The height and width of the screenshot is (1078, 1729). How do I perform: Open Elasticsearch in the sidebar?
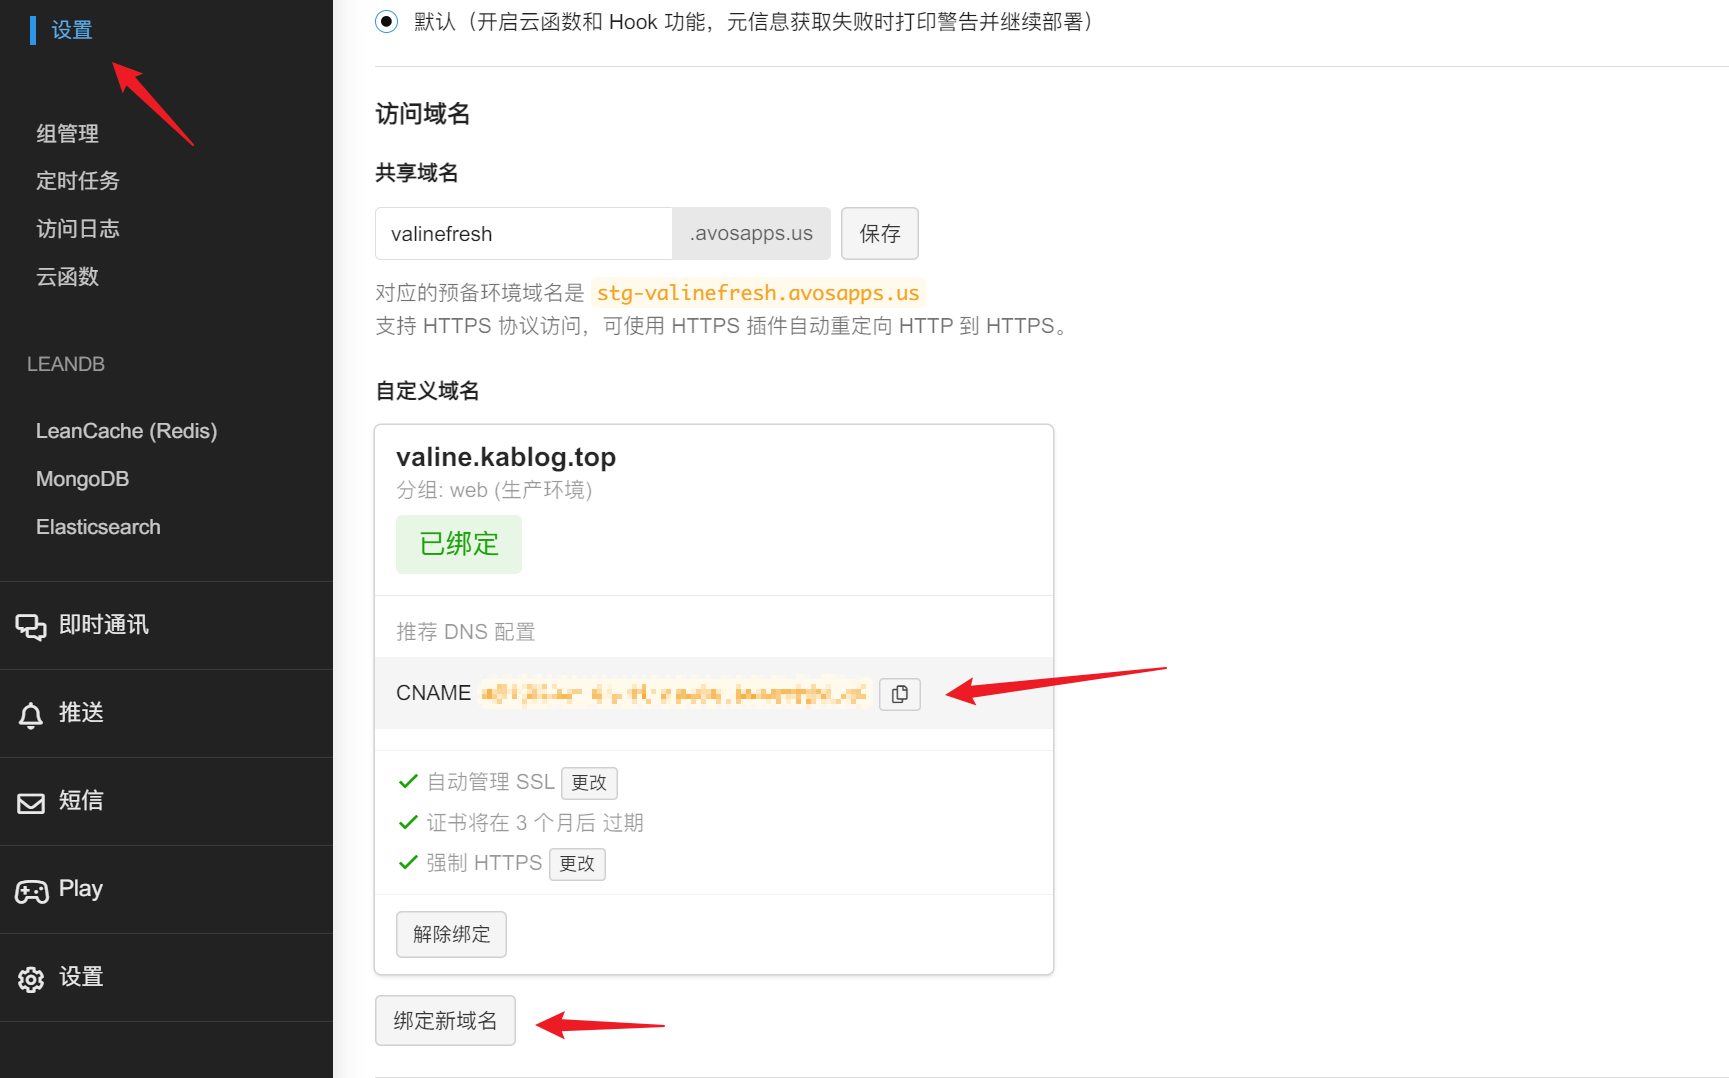(x=98, y=527)
